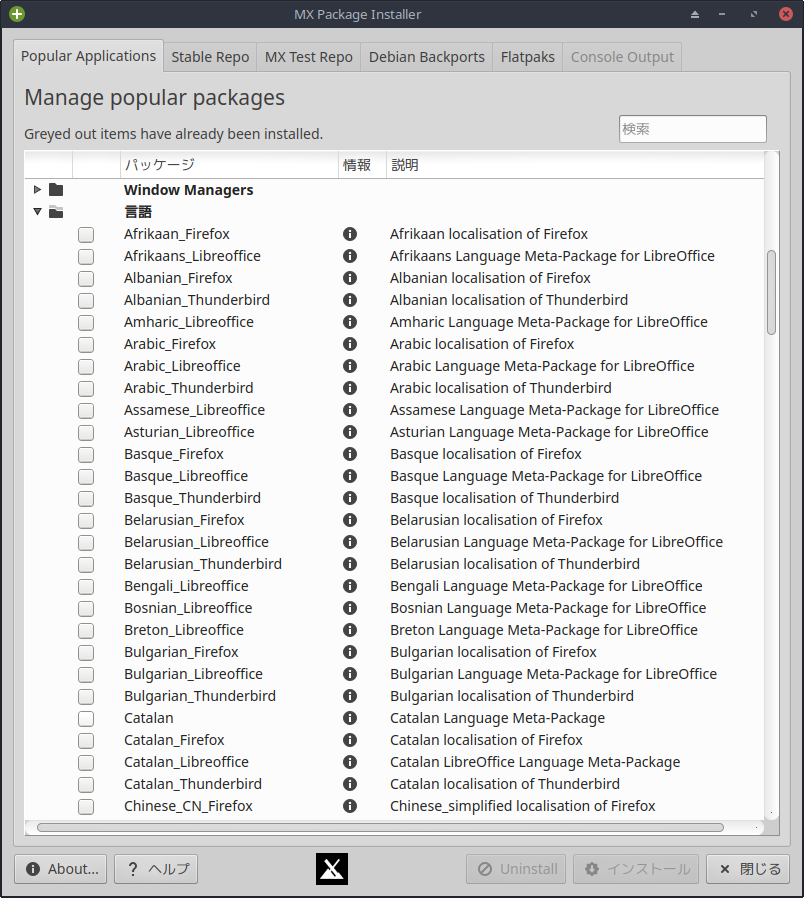Switch to Stable Repo tab

tap(210, 57)
